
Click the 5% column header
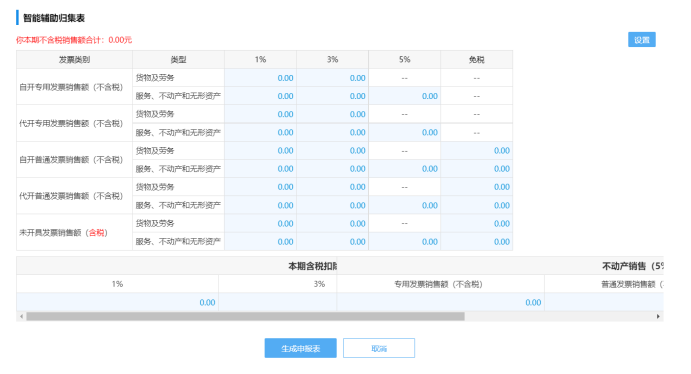405,59
